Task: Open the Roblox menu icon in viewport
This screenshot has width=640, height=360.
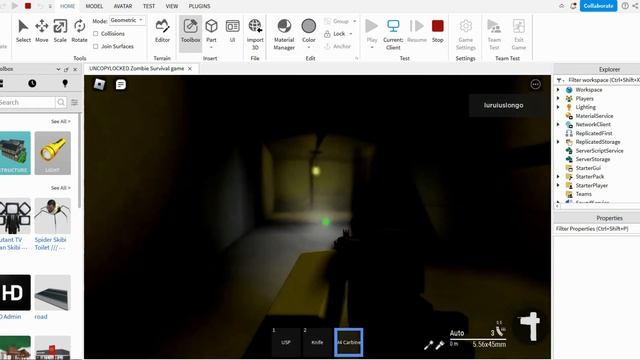Action: (99, 84)
